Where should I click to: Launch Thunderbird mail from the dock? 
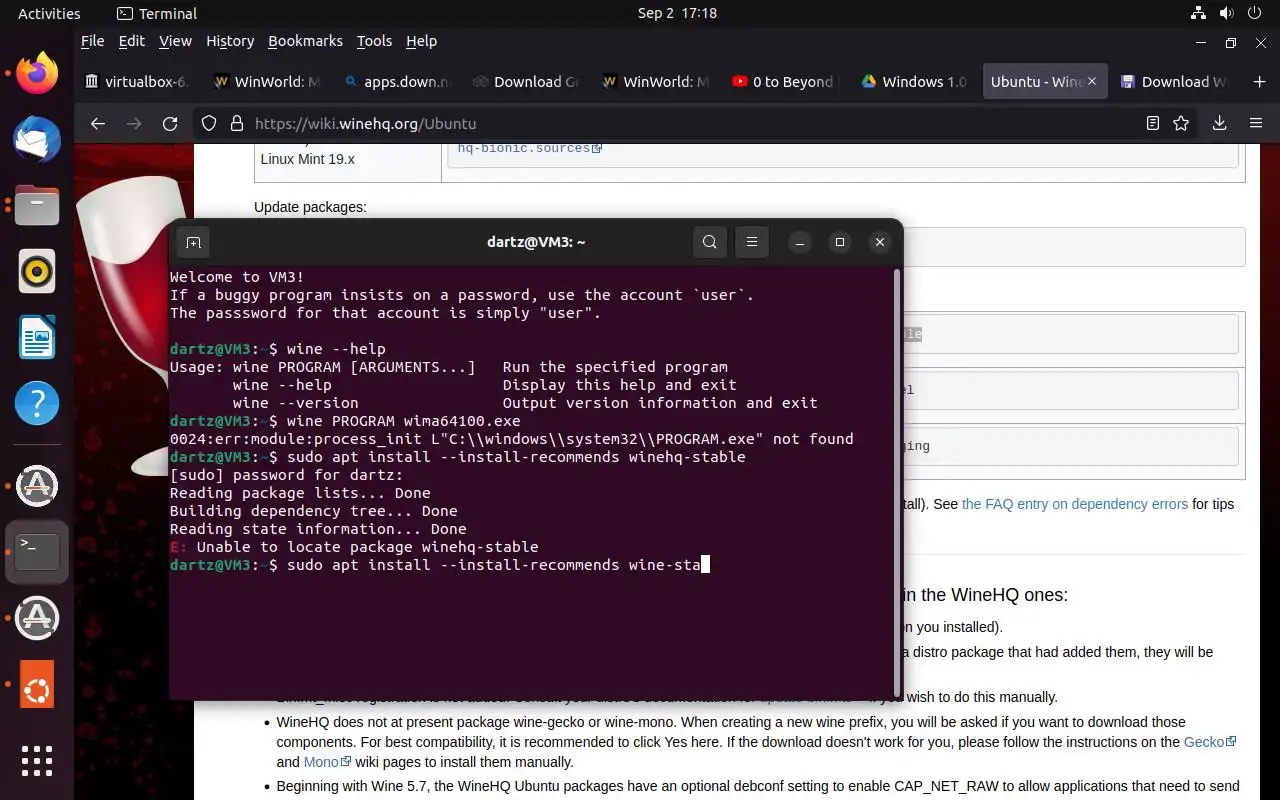pos(37,140)
